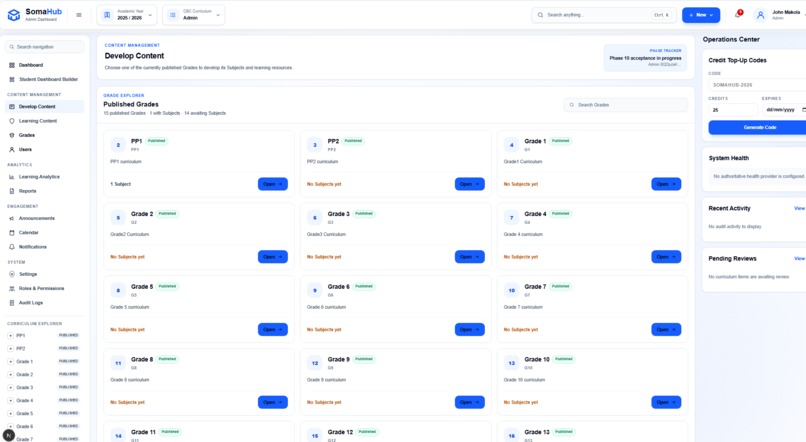Click the Calendar sidebar icon

tap(12, 233)
